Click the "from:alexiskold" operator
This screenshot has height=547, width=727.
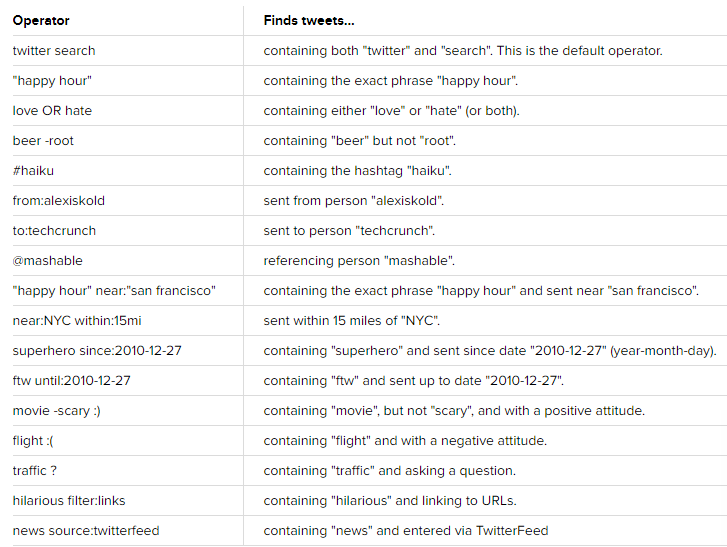point(58,200)
